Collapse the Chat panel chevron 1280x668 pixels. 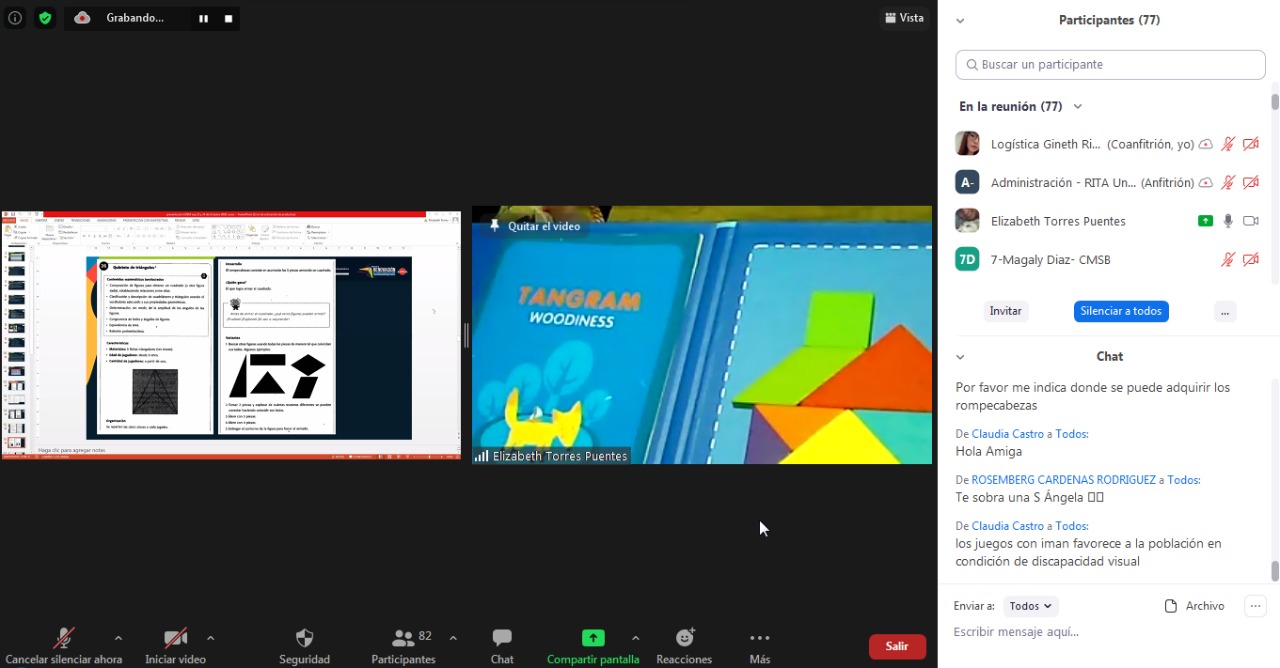[960, 357]
